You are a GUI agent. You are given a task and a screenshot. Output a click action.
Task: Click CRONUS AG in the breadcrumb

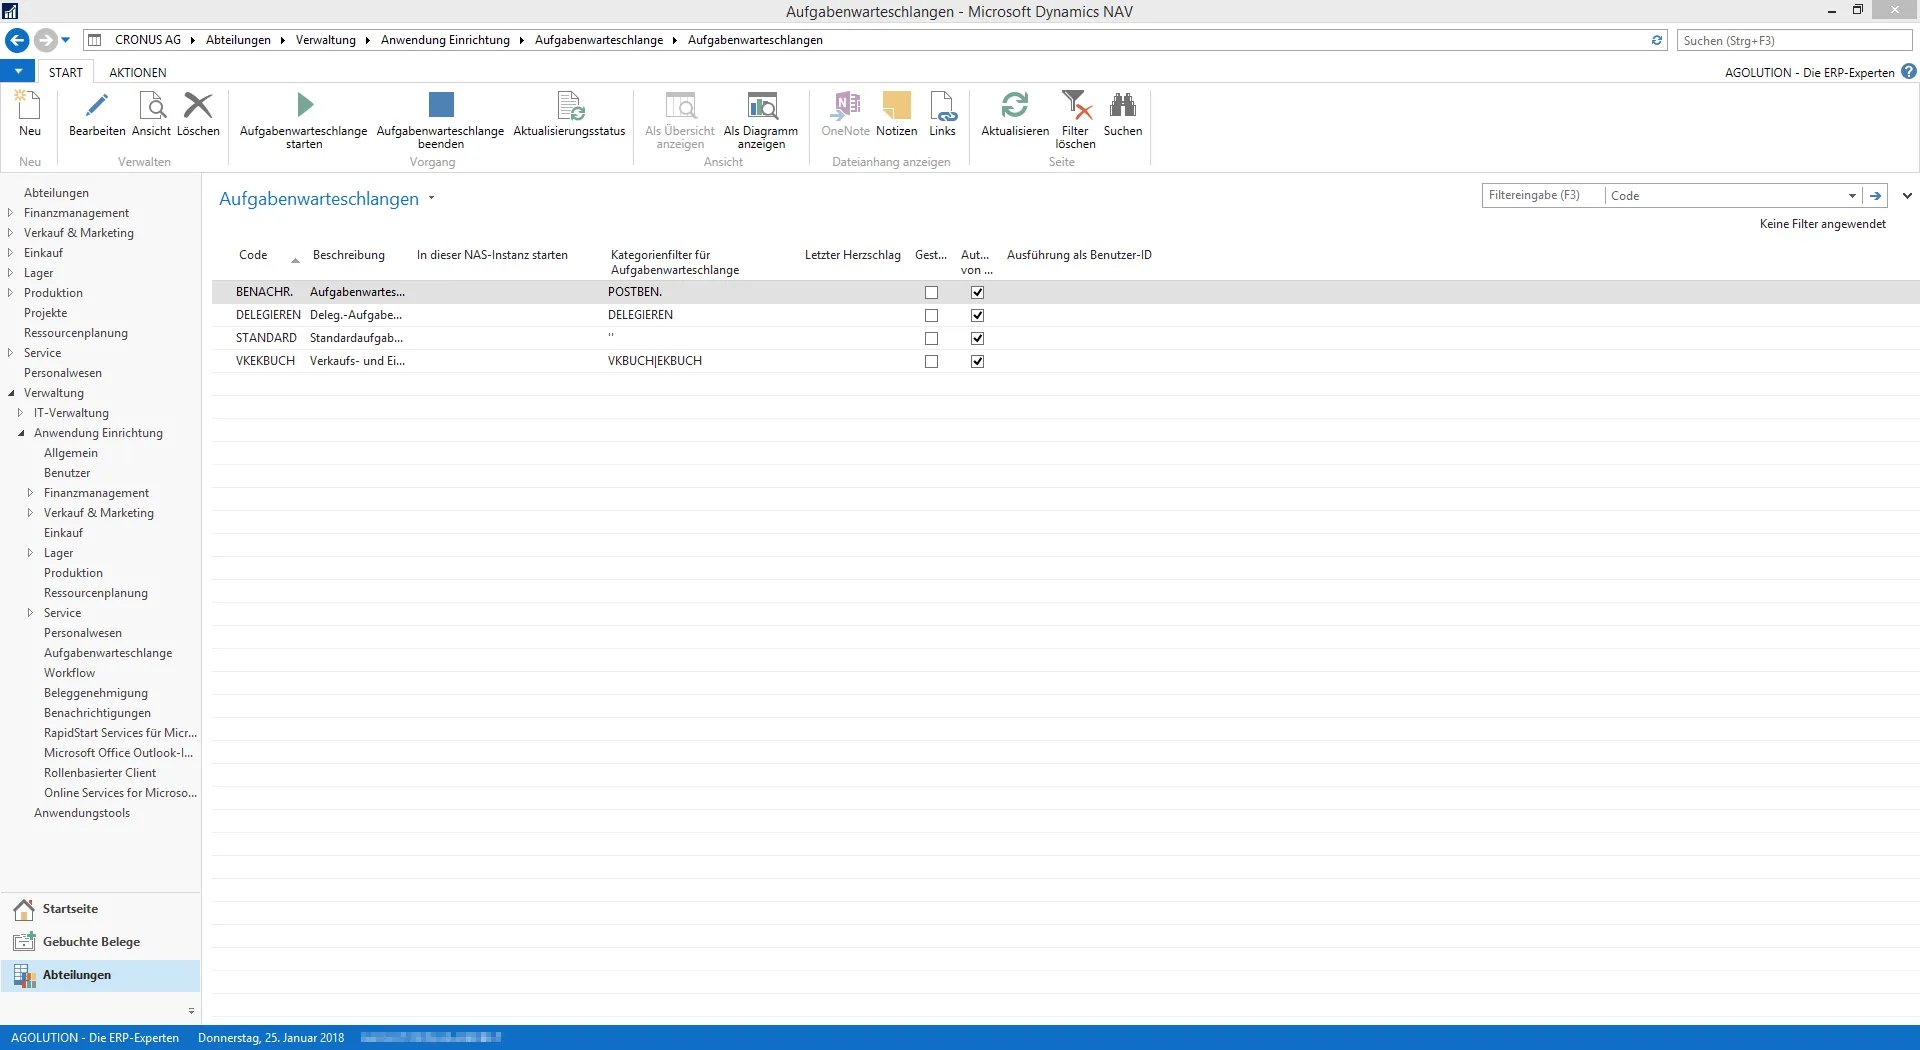(148, 40)
